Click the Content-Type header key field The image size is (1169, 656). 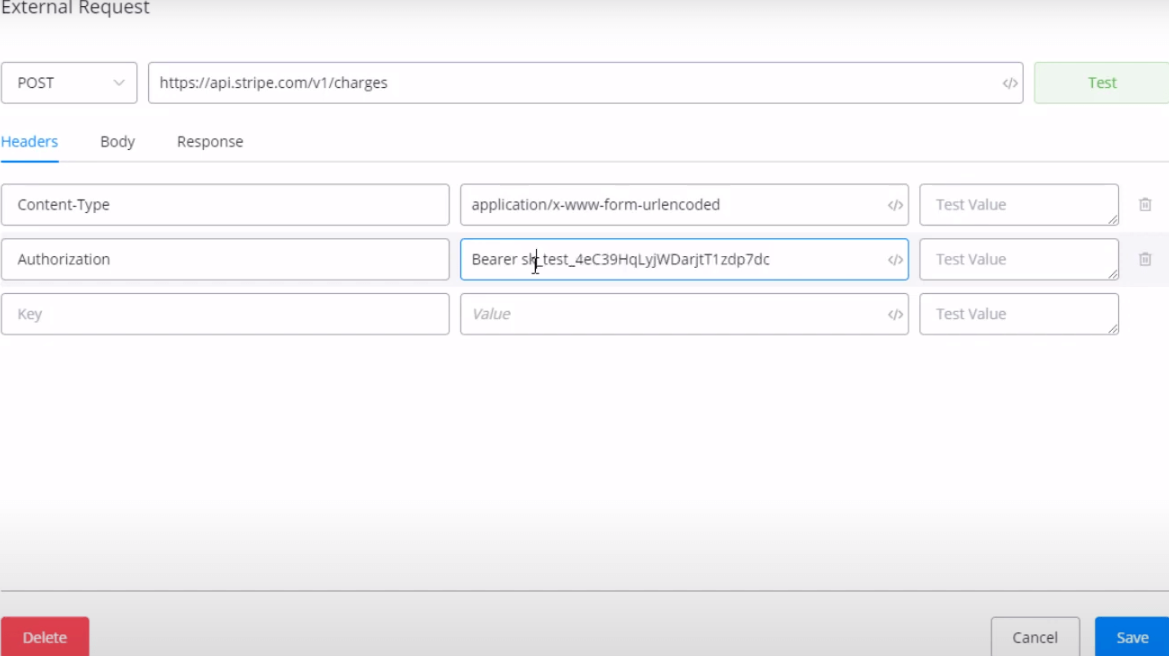(x=225, y=205)
